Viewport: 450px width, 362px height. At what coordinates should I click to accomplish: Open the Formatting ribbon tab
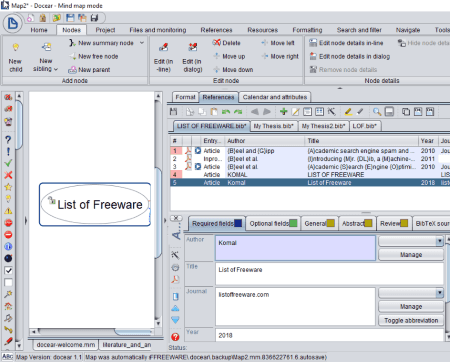(307, 30)
